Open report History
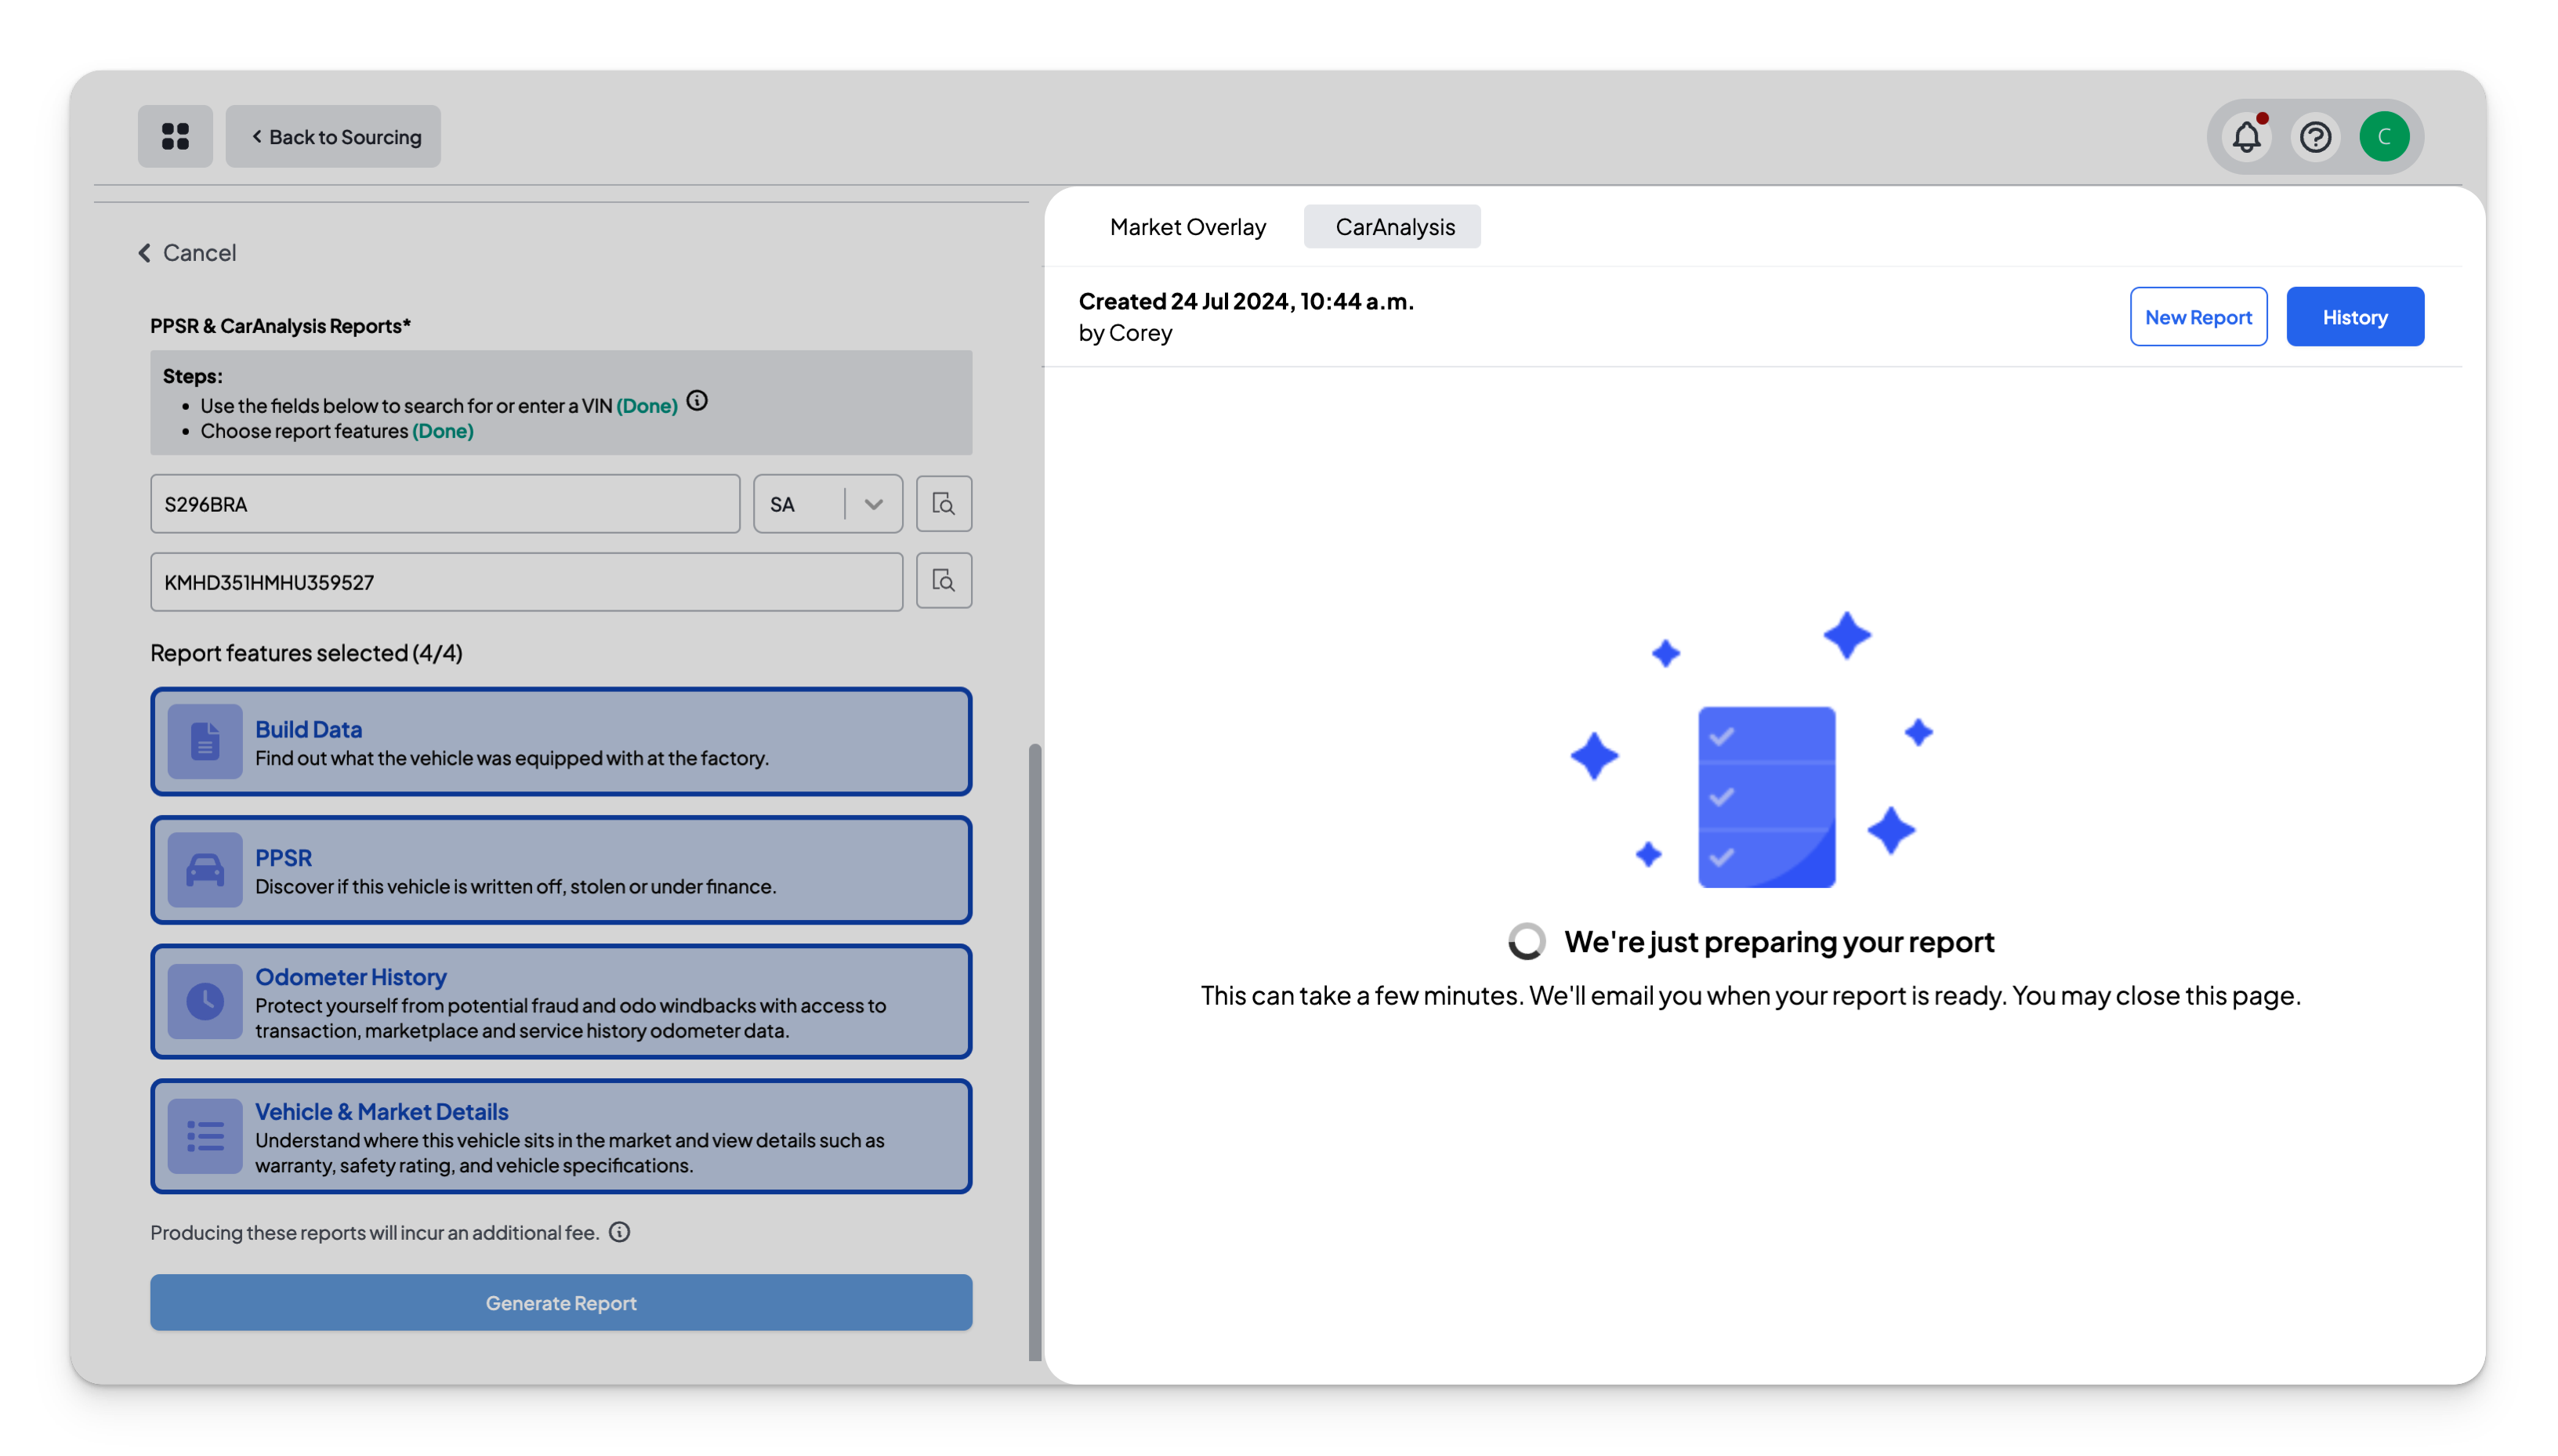Screen dimensions: 2558x1456 2354,317
